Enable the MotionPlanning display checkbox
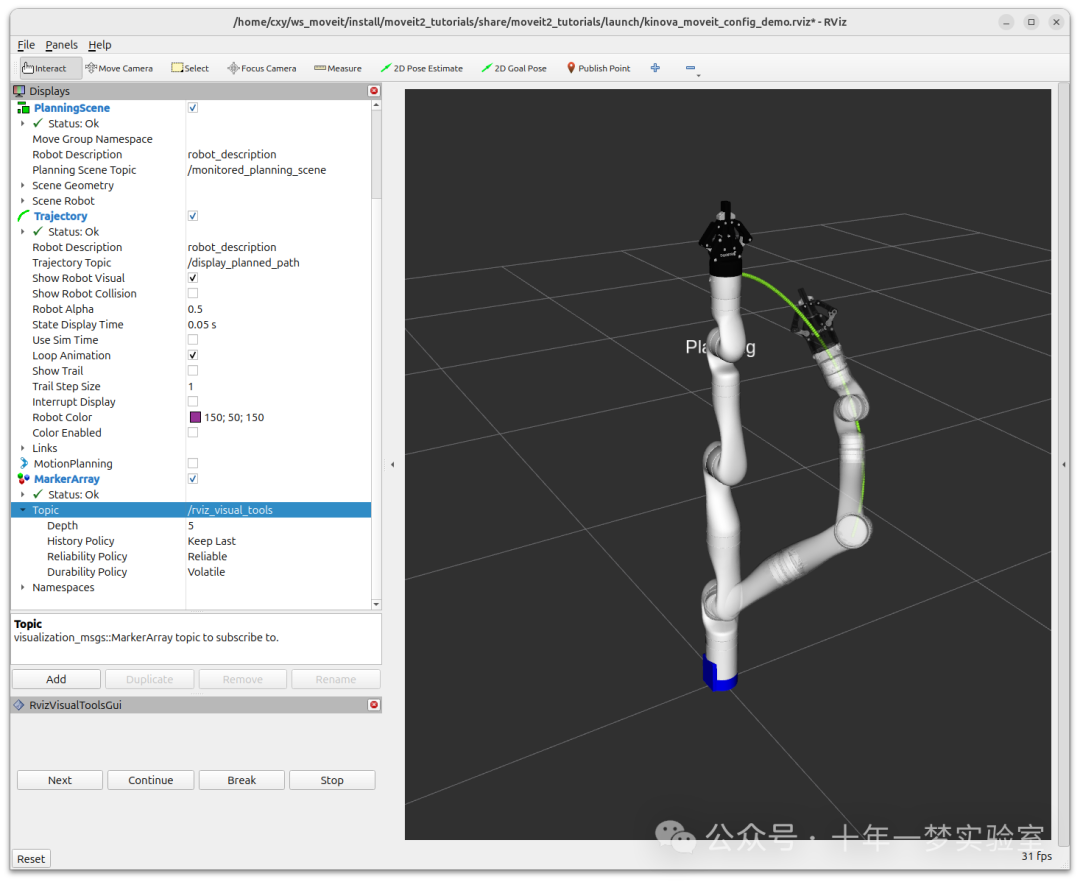This screenshot has height=882, width=1080. (x=193, y=463)
